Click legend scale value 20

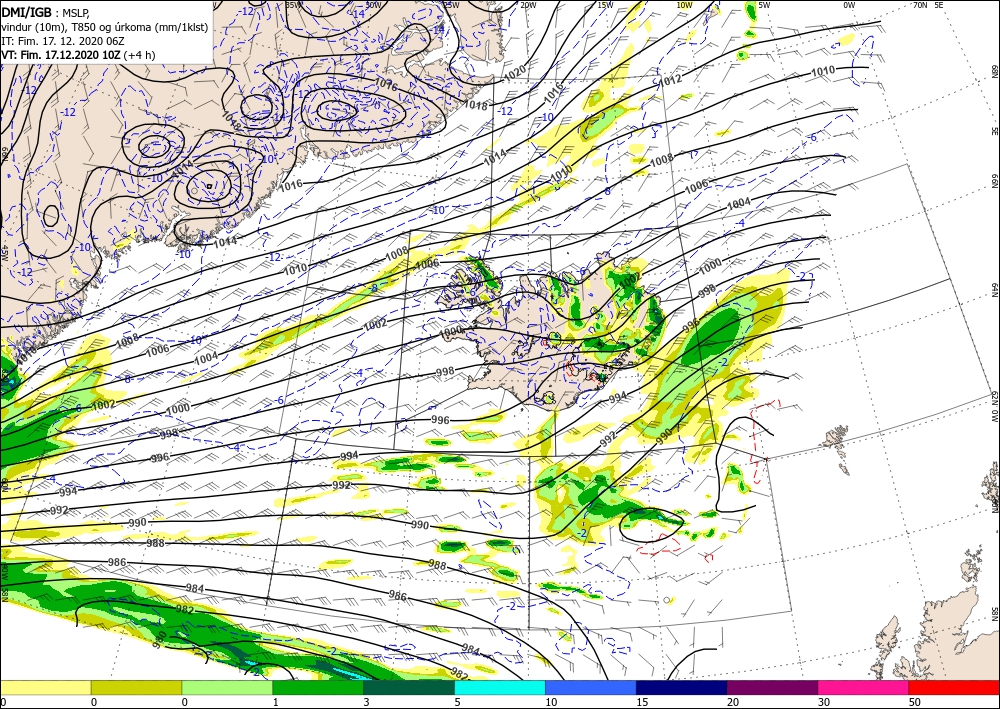click(733, 703)
